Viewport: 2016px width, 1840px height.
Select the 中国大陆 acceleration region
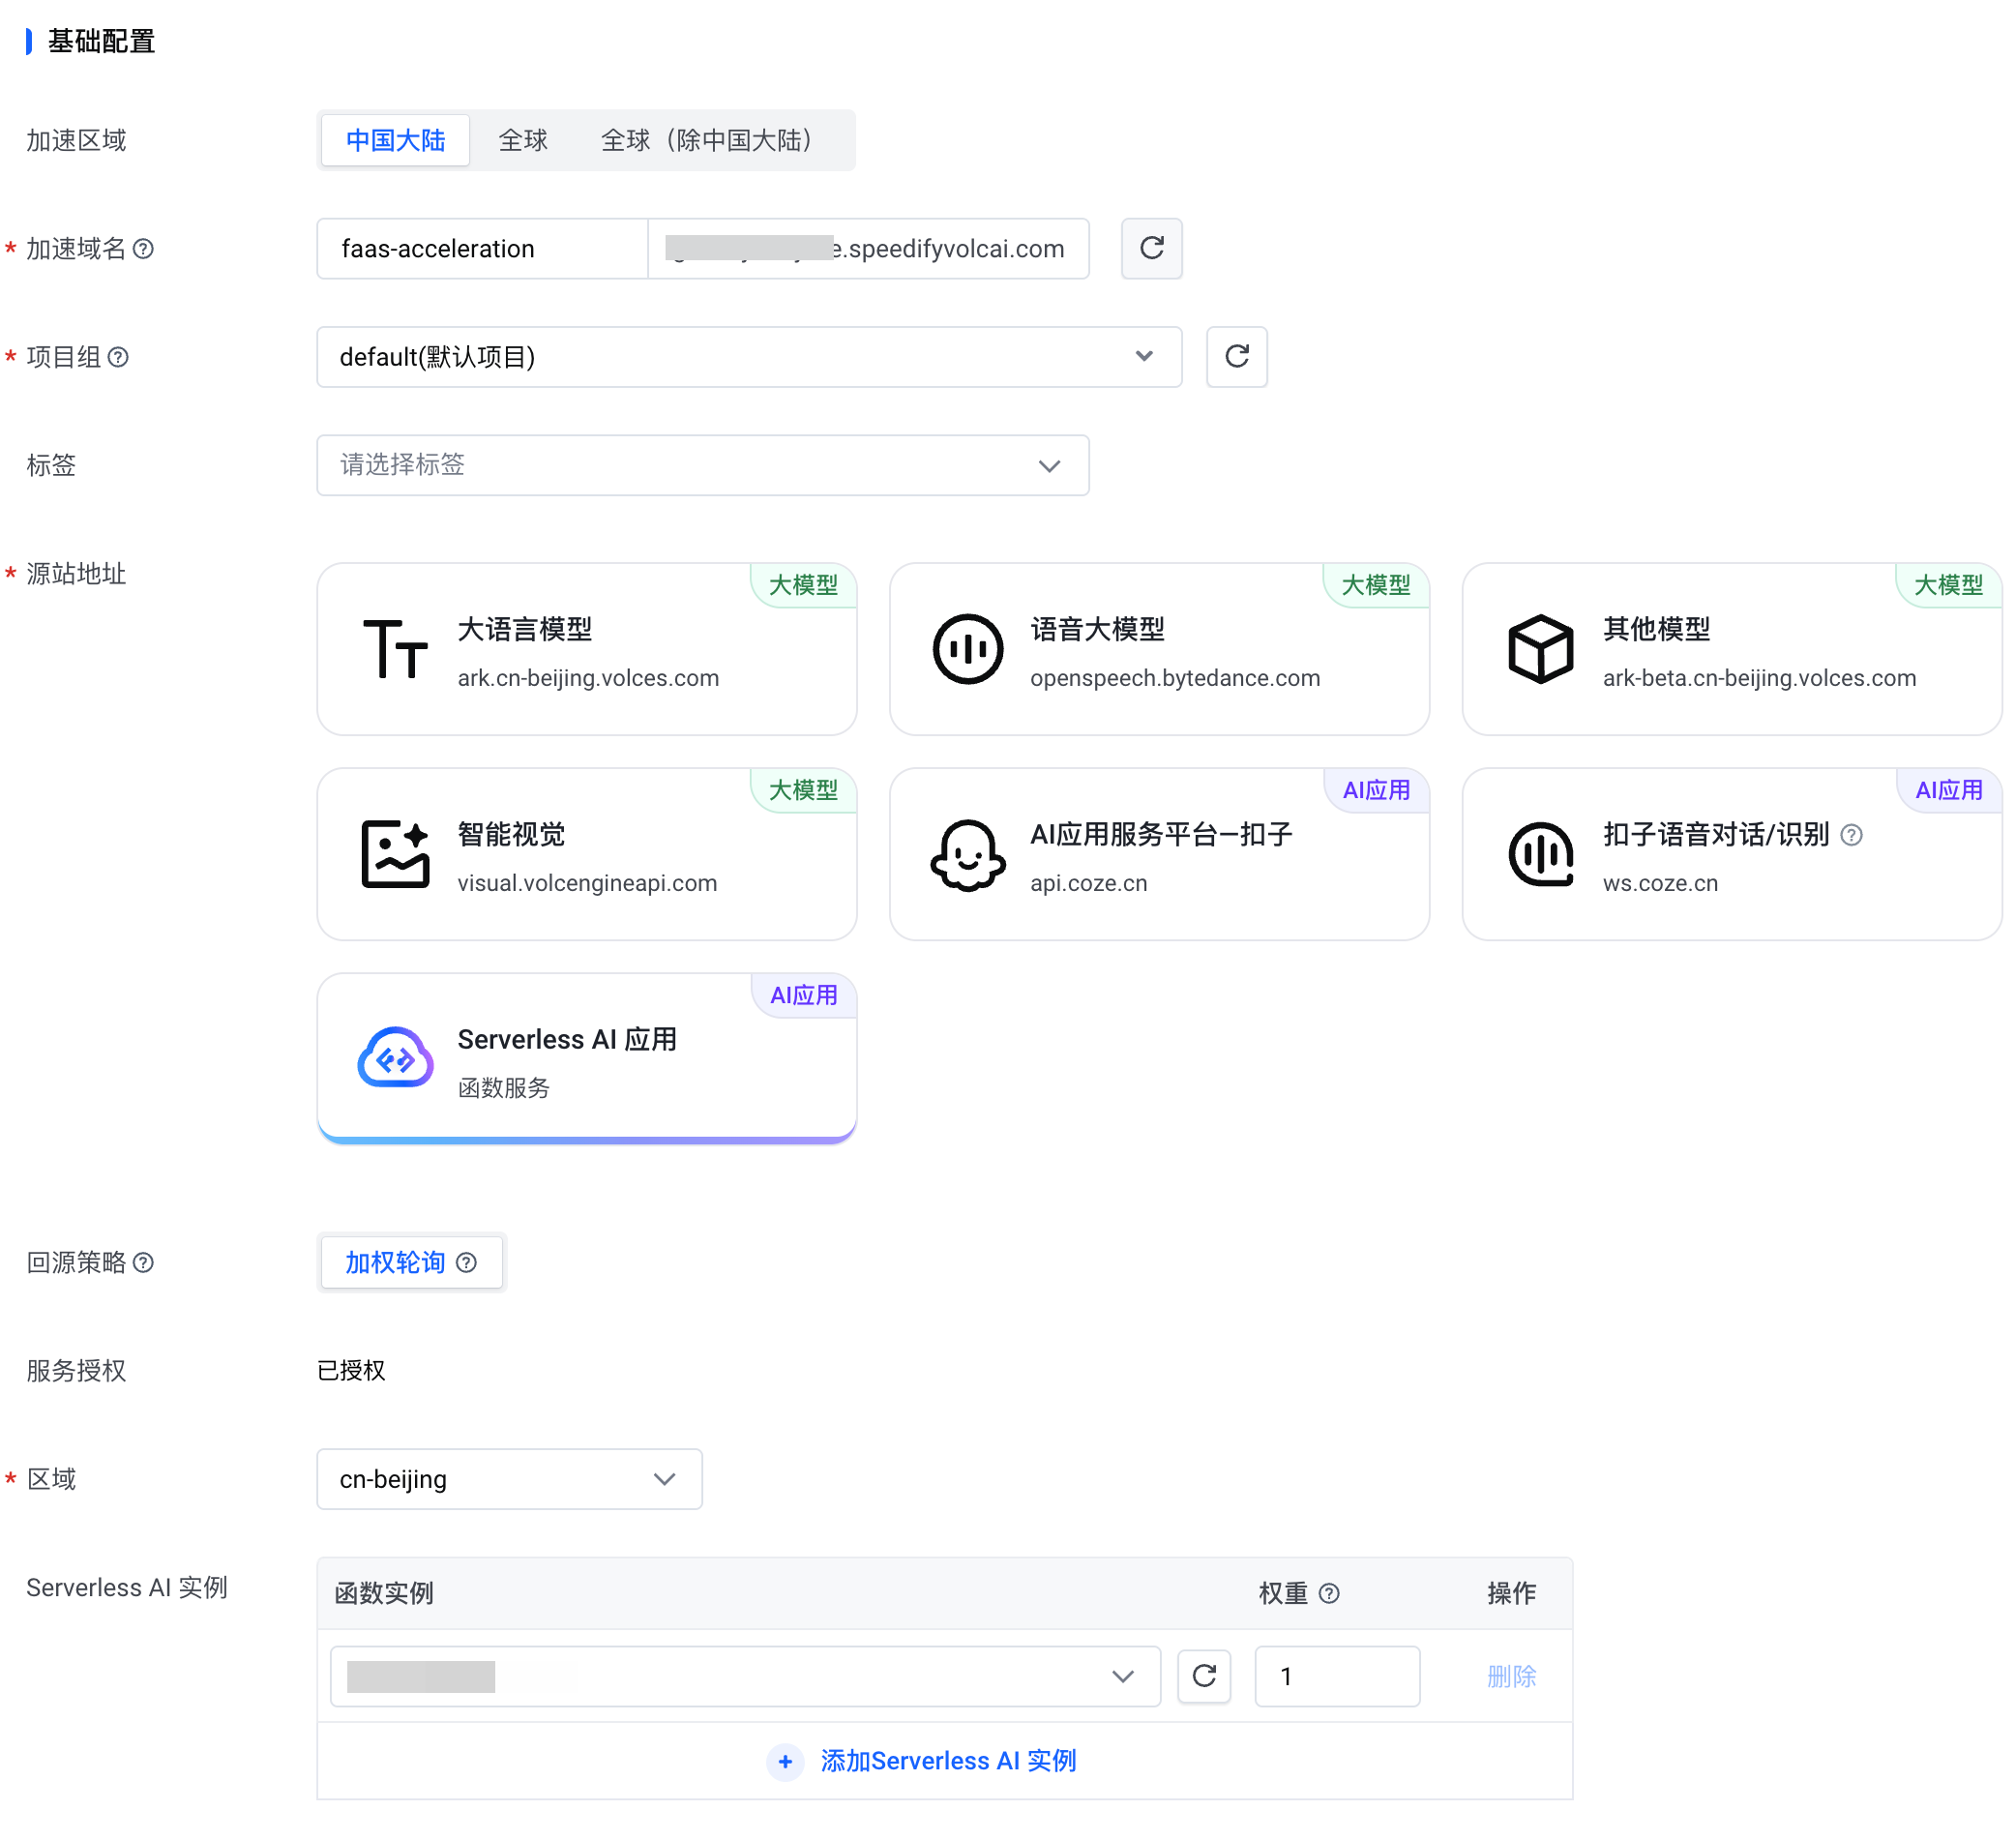tap(395, 140)
